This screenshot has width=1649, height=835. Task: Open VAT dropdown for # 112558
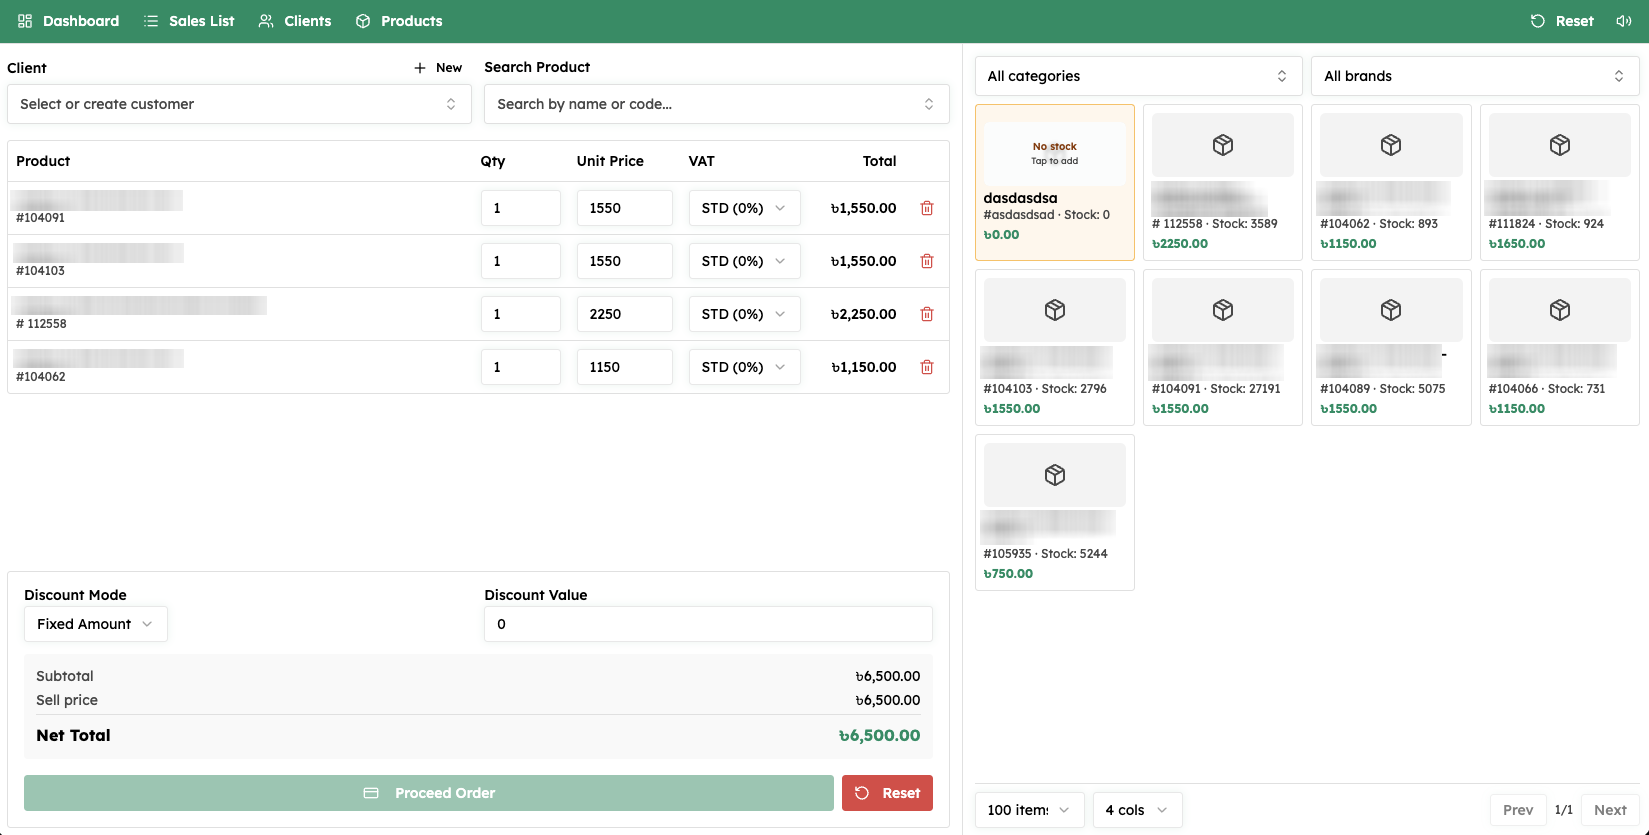744,314
